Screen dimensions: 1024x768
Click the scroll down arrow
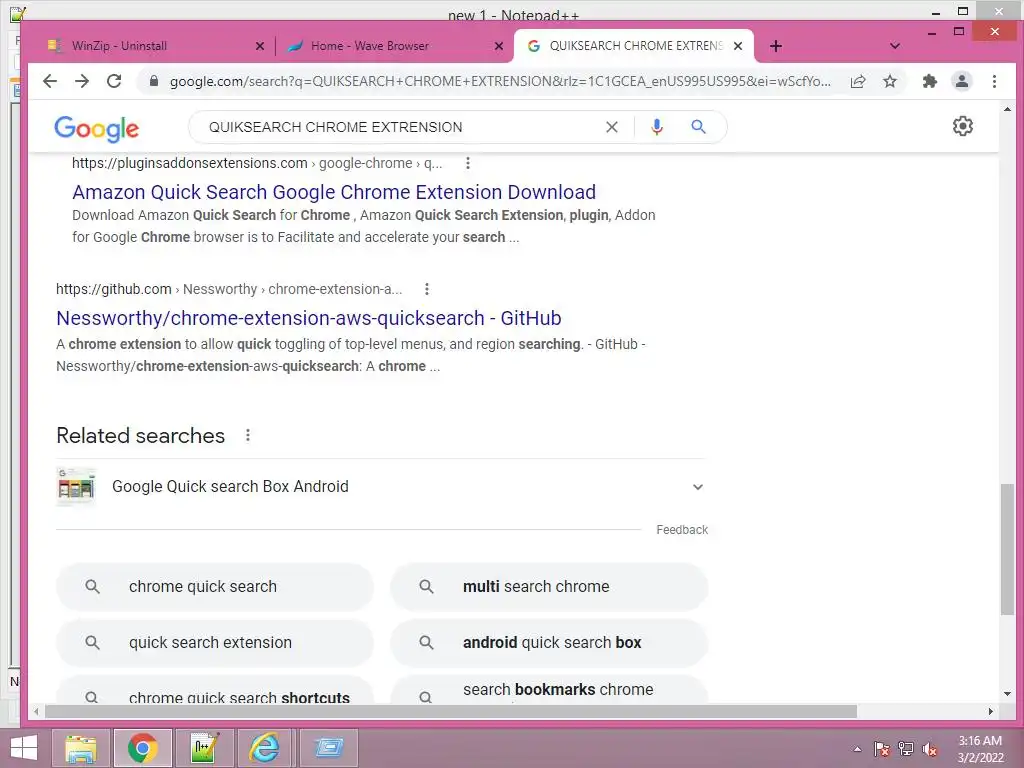(x=1007, y=694)
